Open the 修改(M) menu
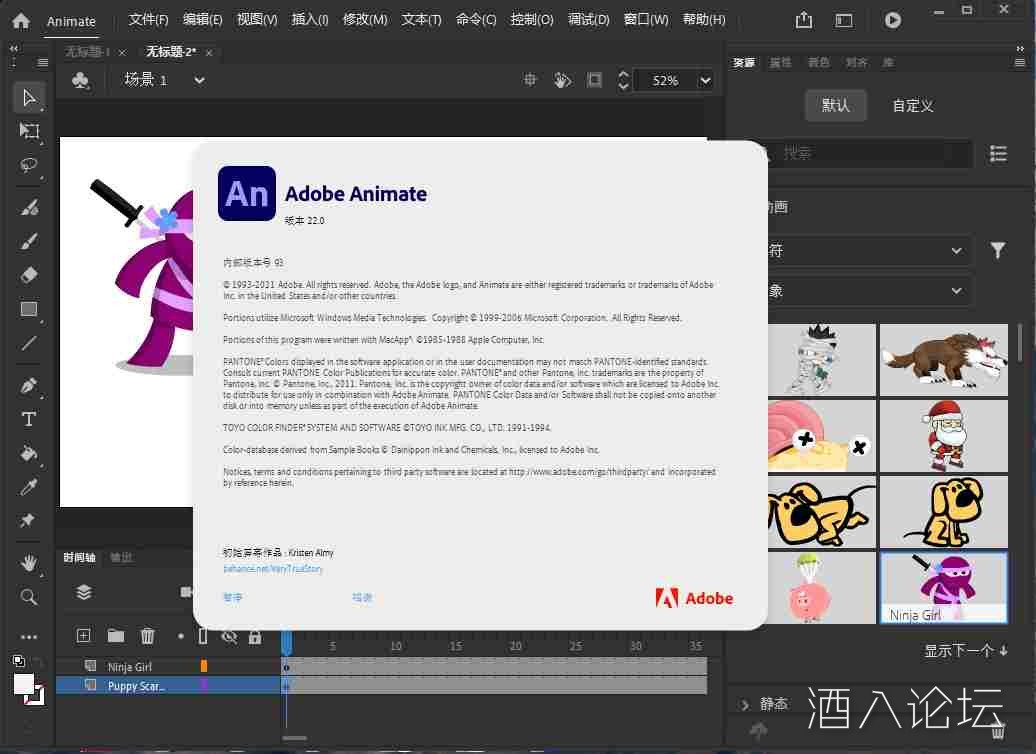Image resolution: width=1036 pixels, height=754 pixels. click(x=364, y=20)
